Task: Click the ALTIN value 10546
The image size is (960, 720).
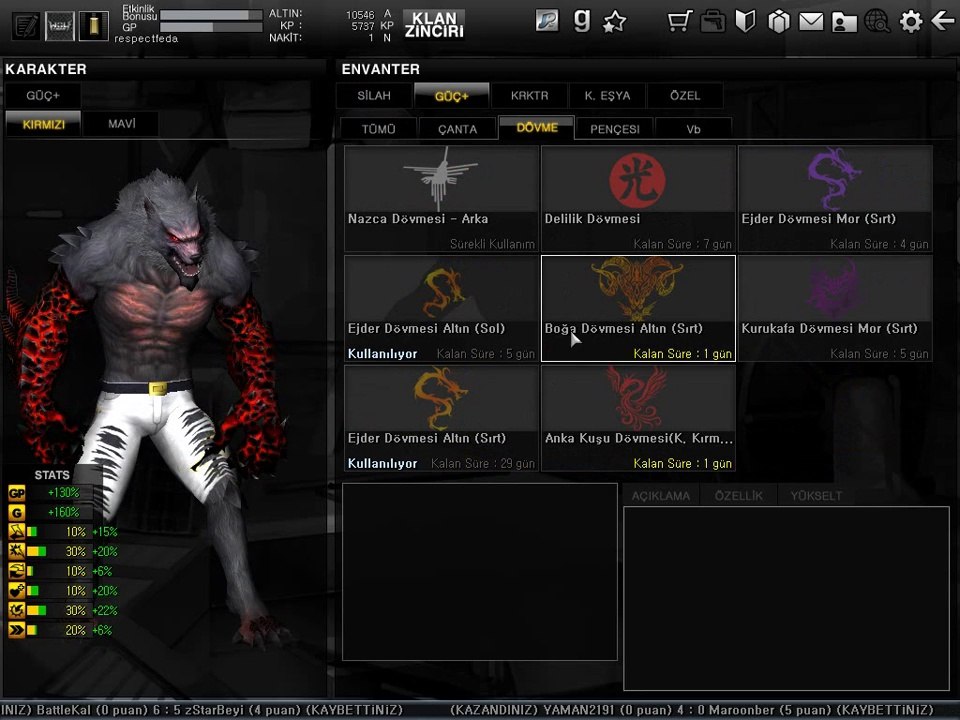Action: 360,15
